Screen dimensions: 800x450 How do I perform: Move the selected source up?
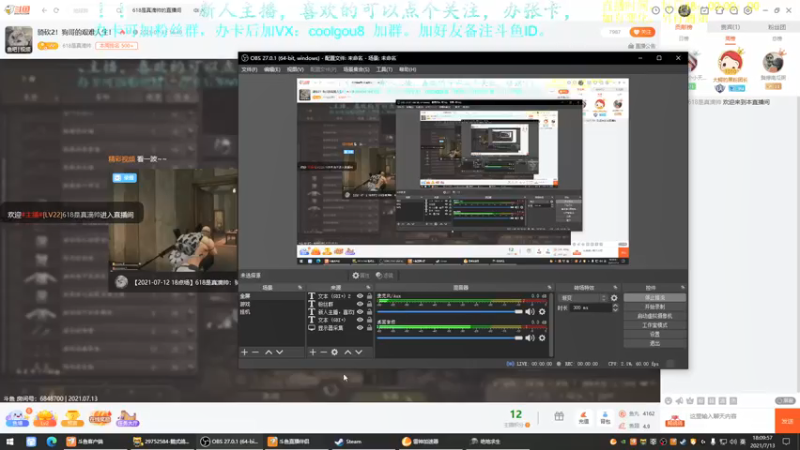tap(348, 352)
